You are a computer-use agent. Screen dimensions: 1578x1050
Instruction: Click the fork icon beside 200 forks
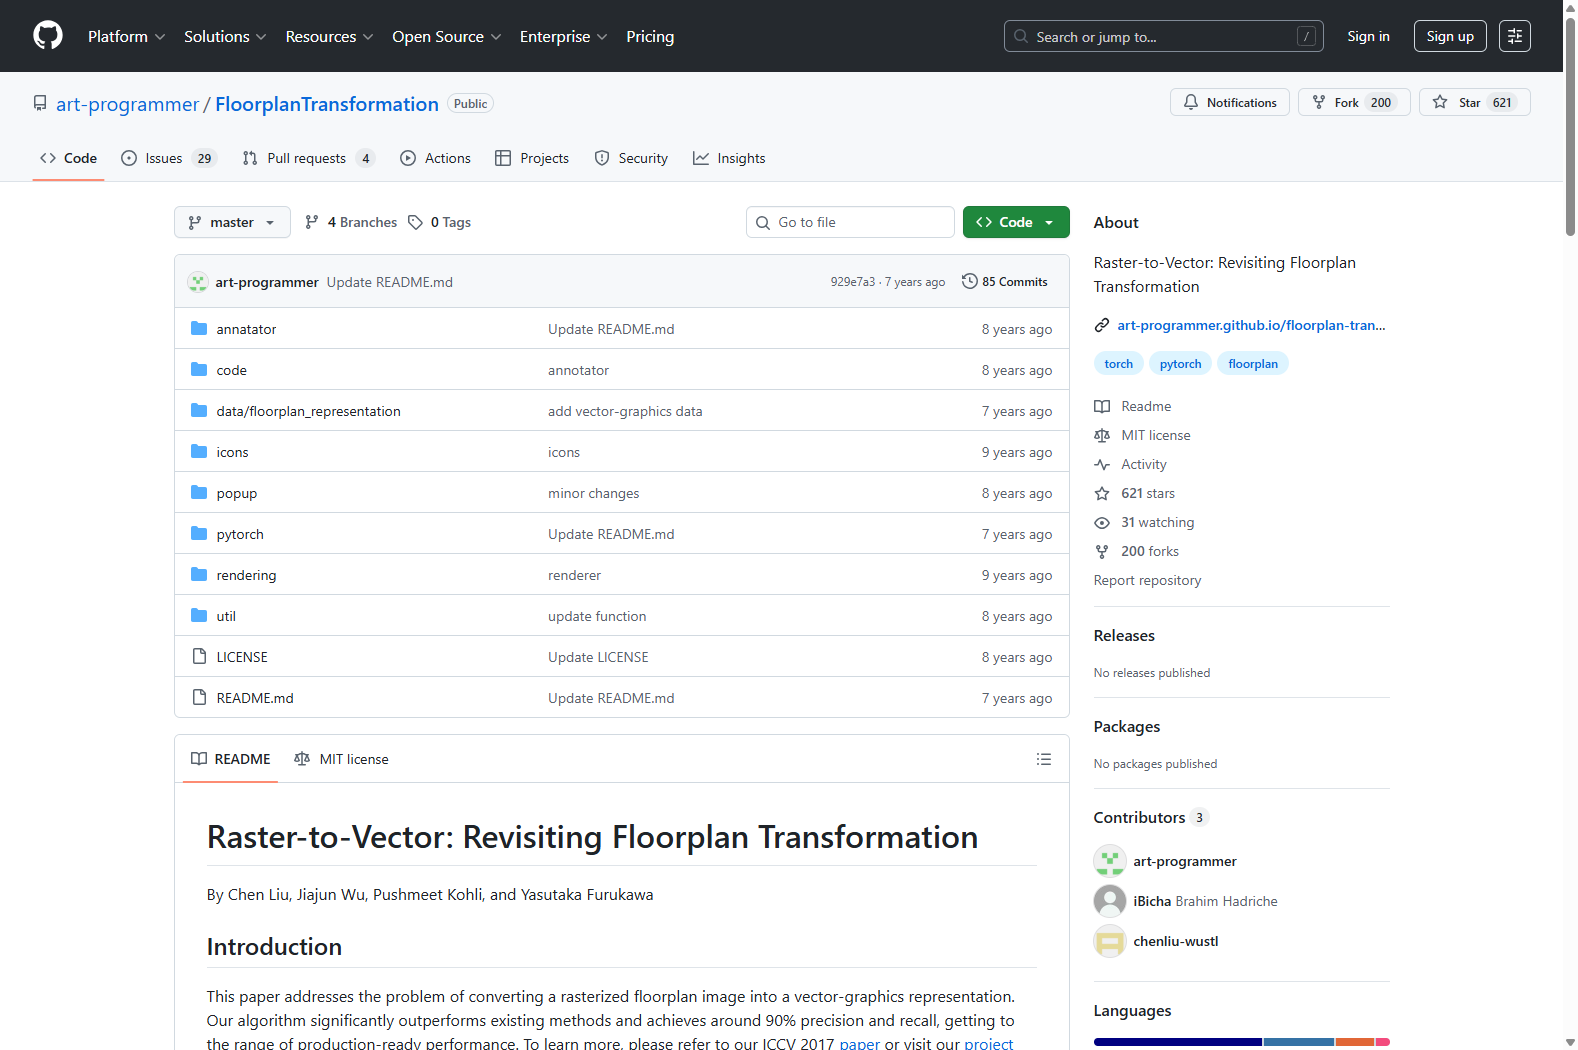click(1102, 551)
